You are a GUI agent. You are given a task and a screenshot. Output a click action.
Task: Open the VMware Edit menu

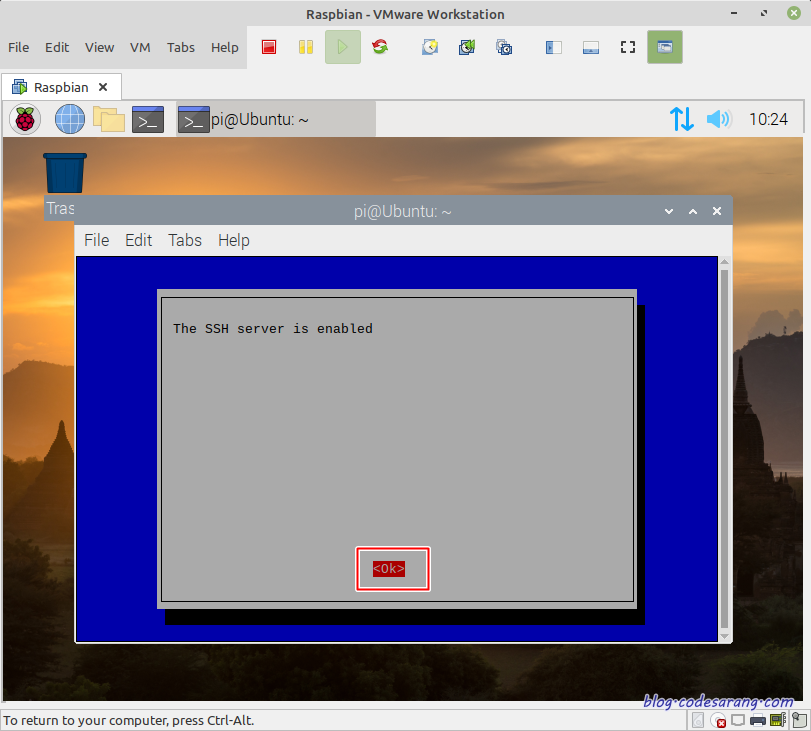(57, 48)
